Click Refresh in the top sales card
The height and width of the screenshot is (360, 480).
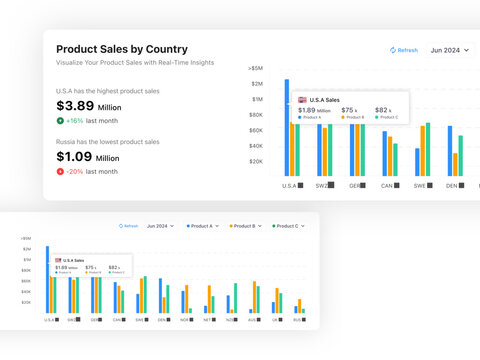pos(404,50)
